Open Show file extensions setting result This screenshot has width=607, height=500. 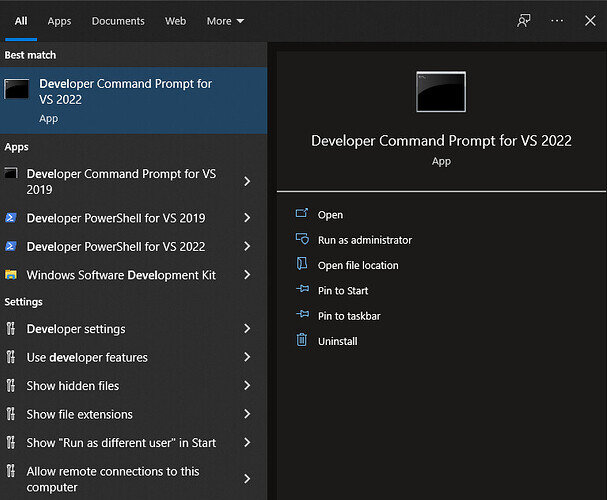(x=79, y=414)
